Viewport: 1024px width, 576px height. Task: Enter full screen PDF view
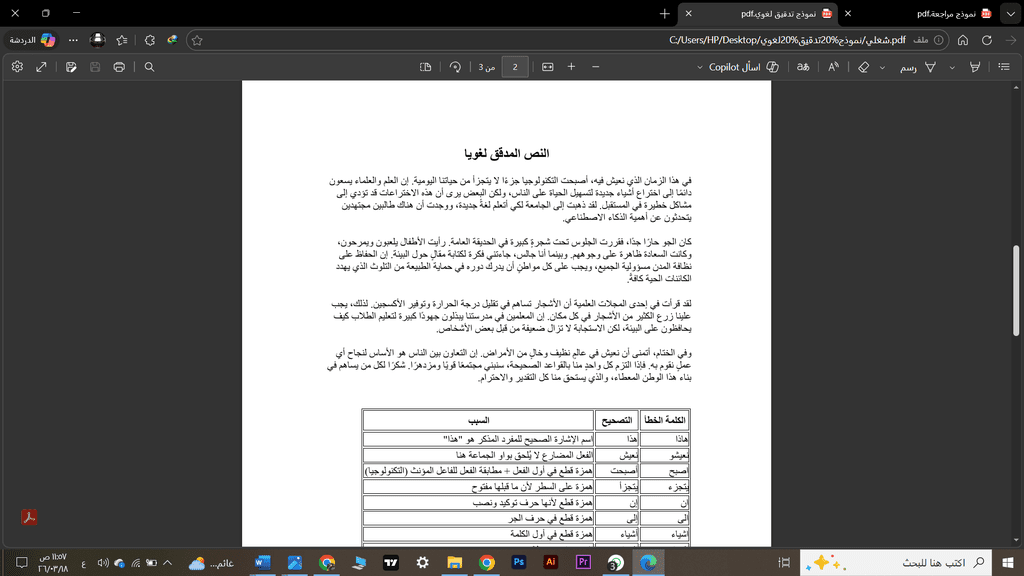(41, 67)
